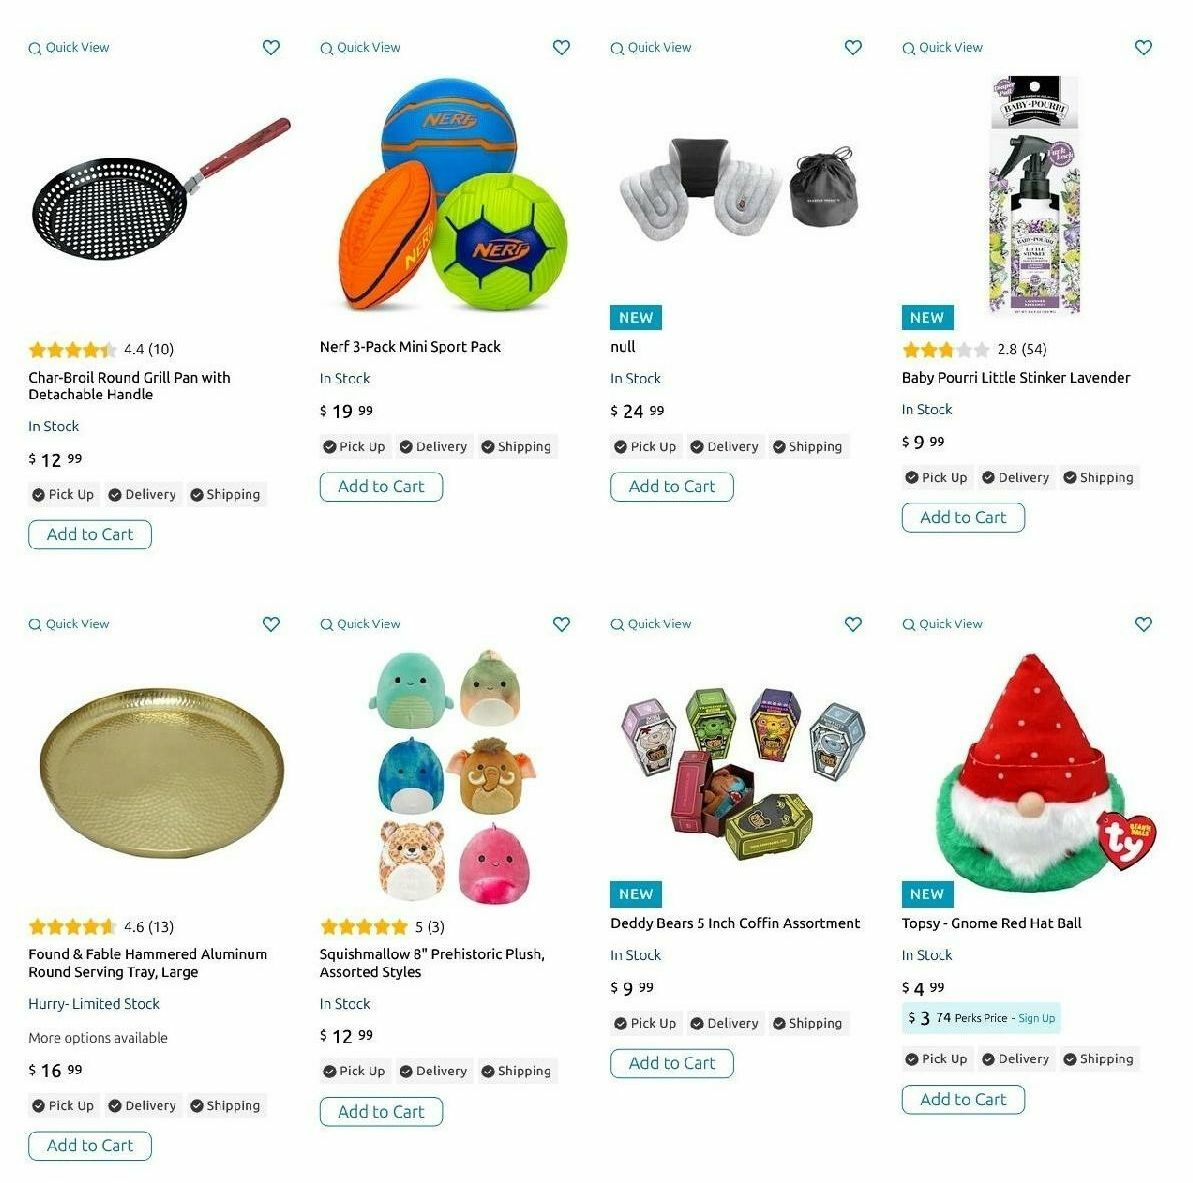The image size is (1193, 1183).
Task: Add Baby Pourri Little Stinker Lavender to cart
Action: [963, 517]
